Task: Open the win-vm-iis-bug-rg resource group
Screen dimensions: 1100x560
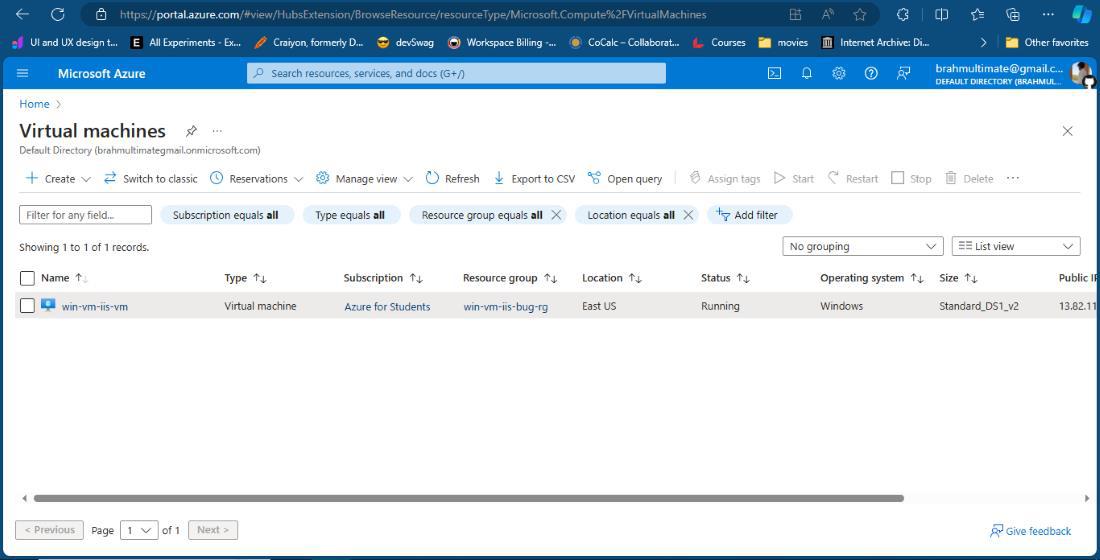Action: pos(506,307)
